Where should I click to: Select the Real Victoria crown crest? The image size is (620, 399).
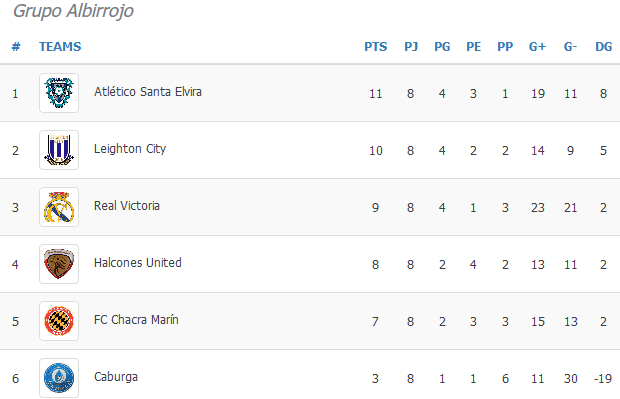(59, 207)
